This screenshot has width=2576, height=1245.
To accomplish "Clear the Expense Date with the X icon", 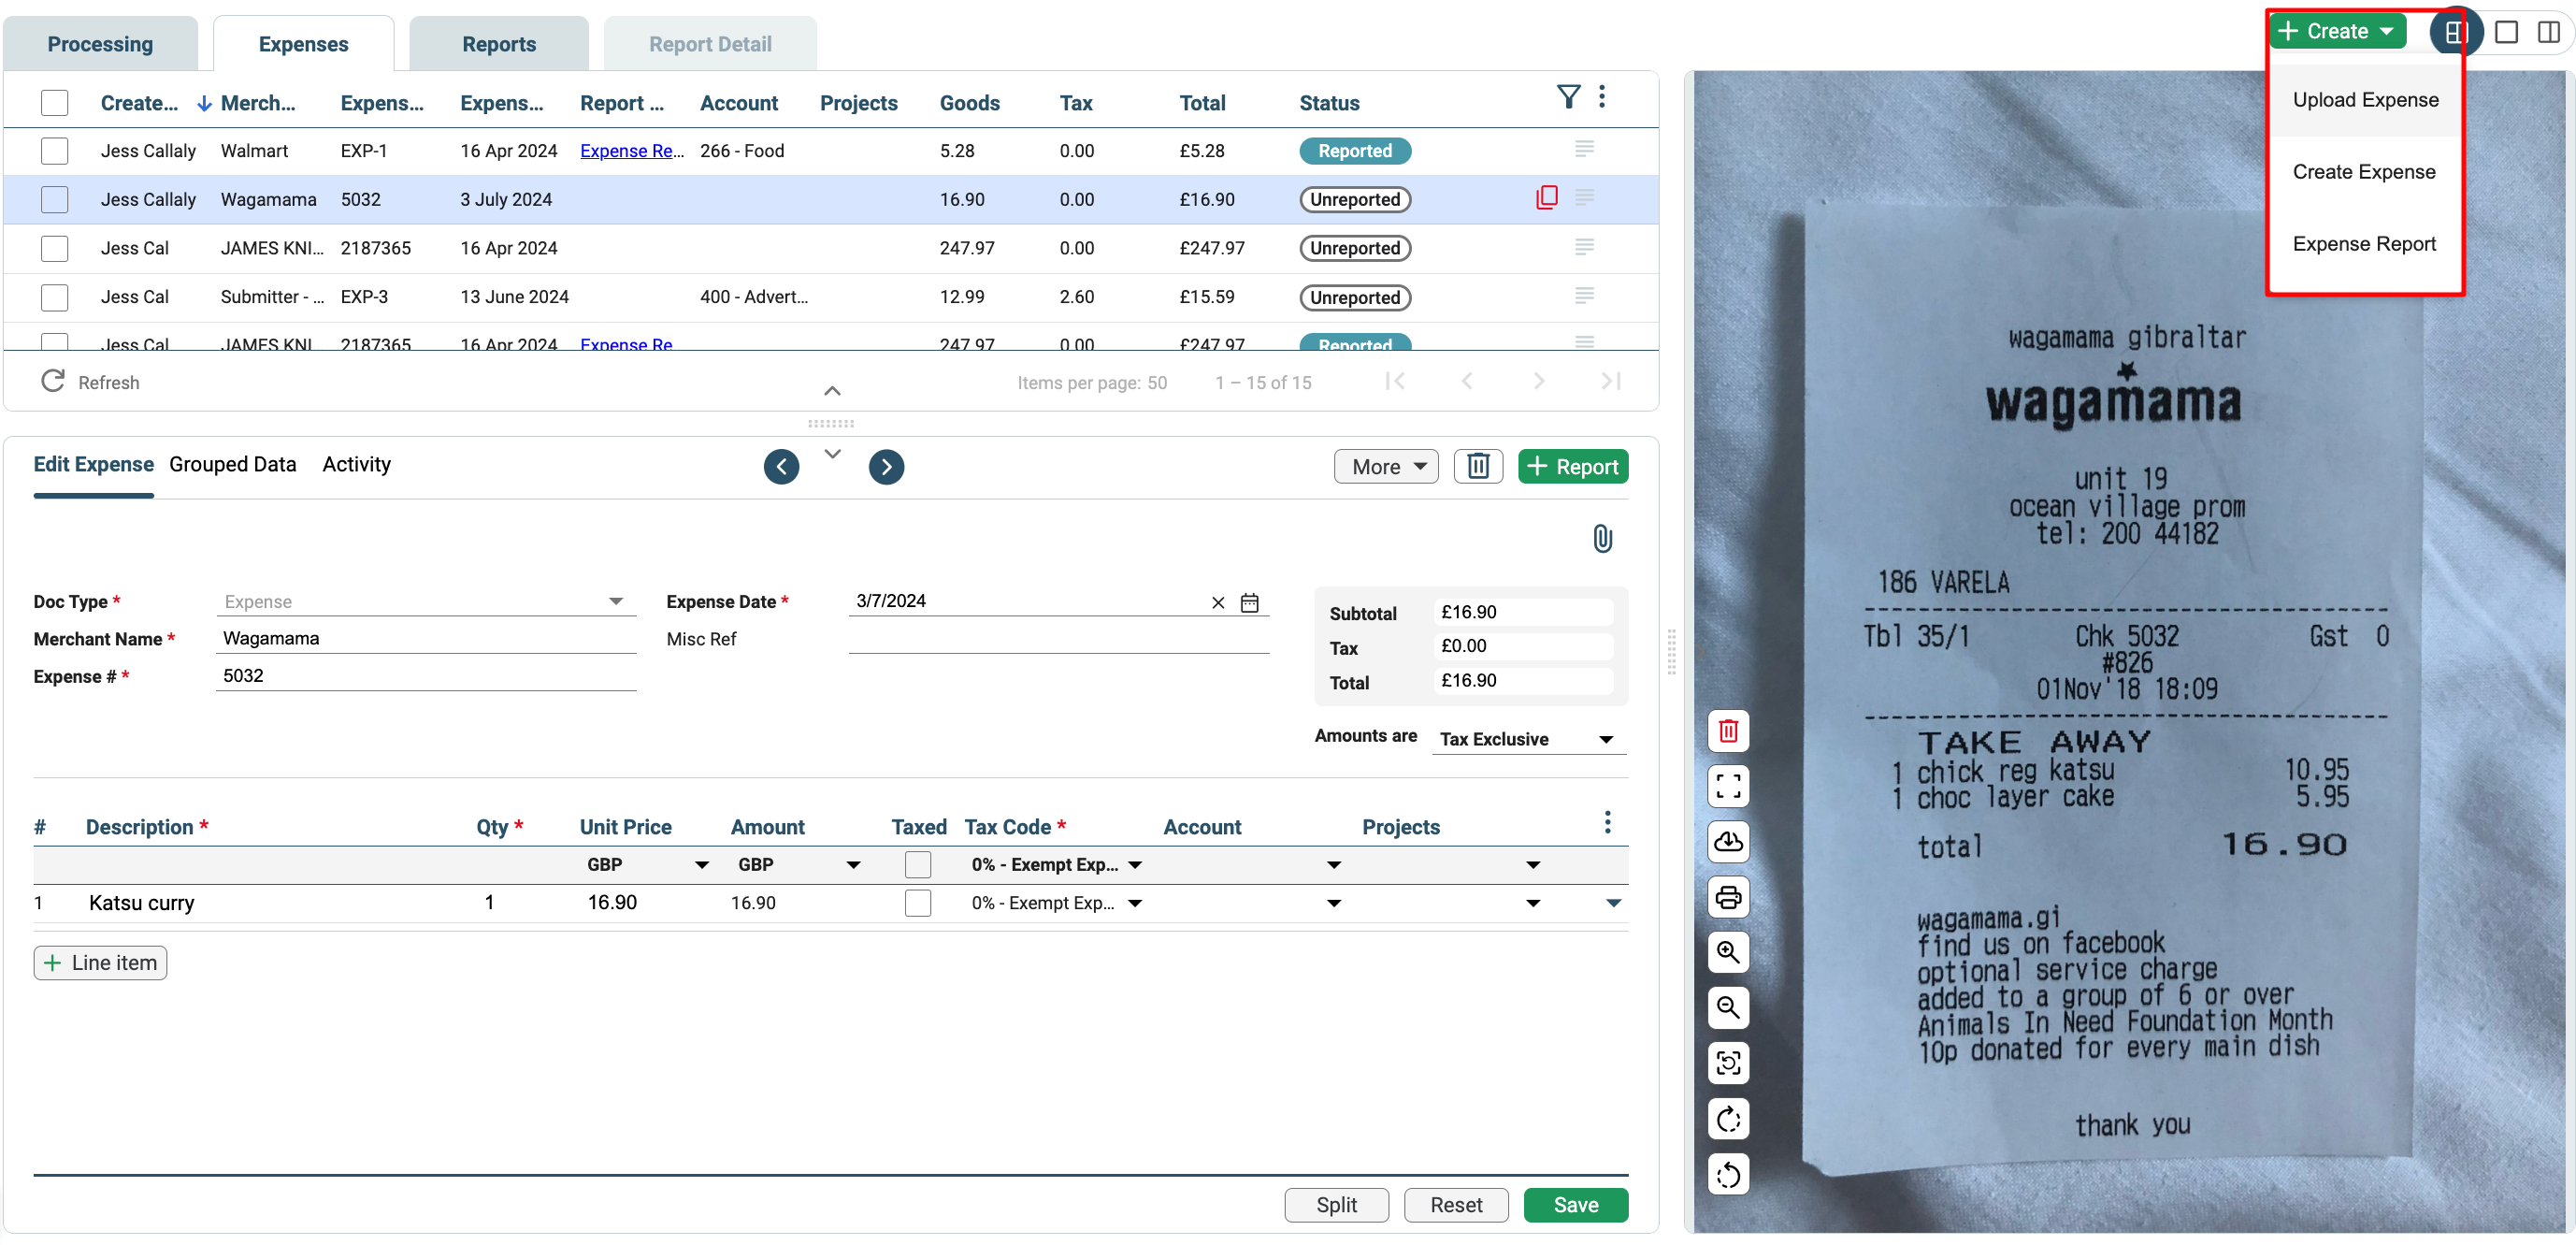I will pyautogui.click(x=1217, y=602).
